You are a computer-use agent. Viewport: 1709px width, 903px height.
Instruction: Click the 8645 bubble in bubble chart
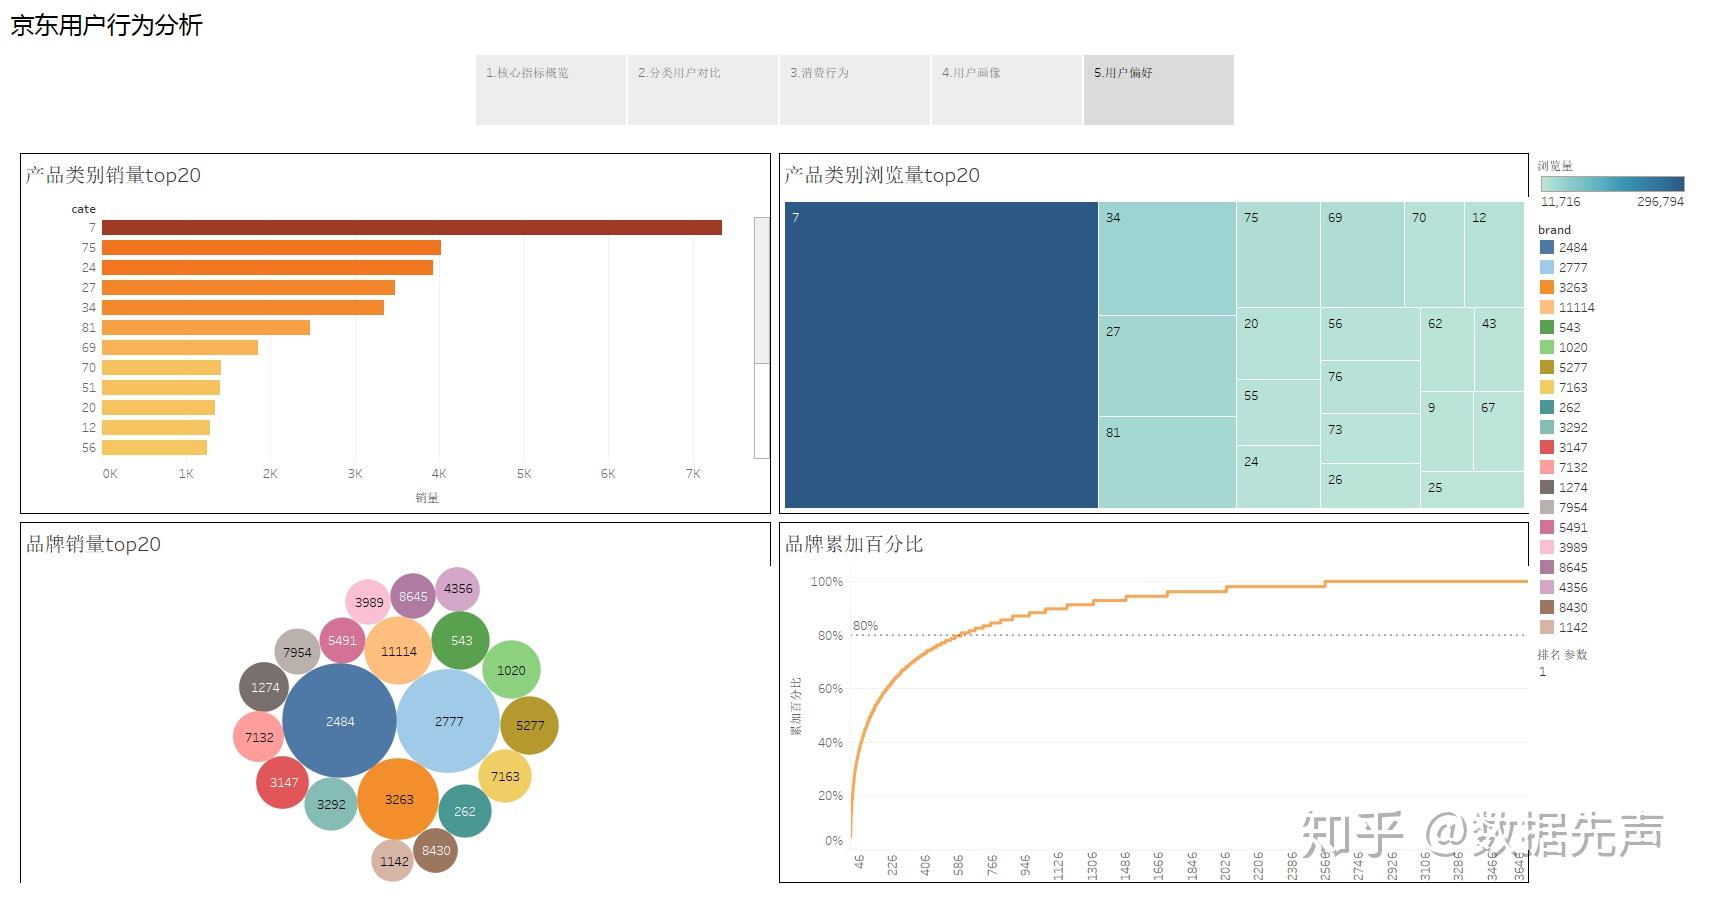(411, 596)
